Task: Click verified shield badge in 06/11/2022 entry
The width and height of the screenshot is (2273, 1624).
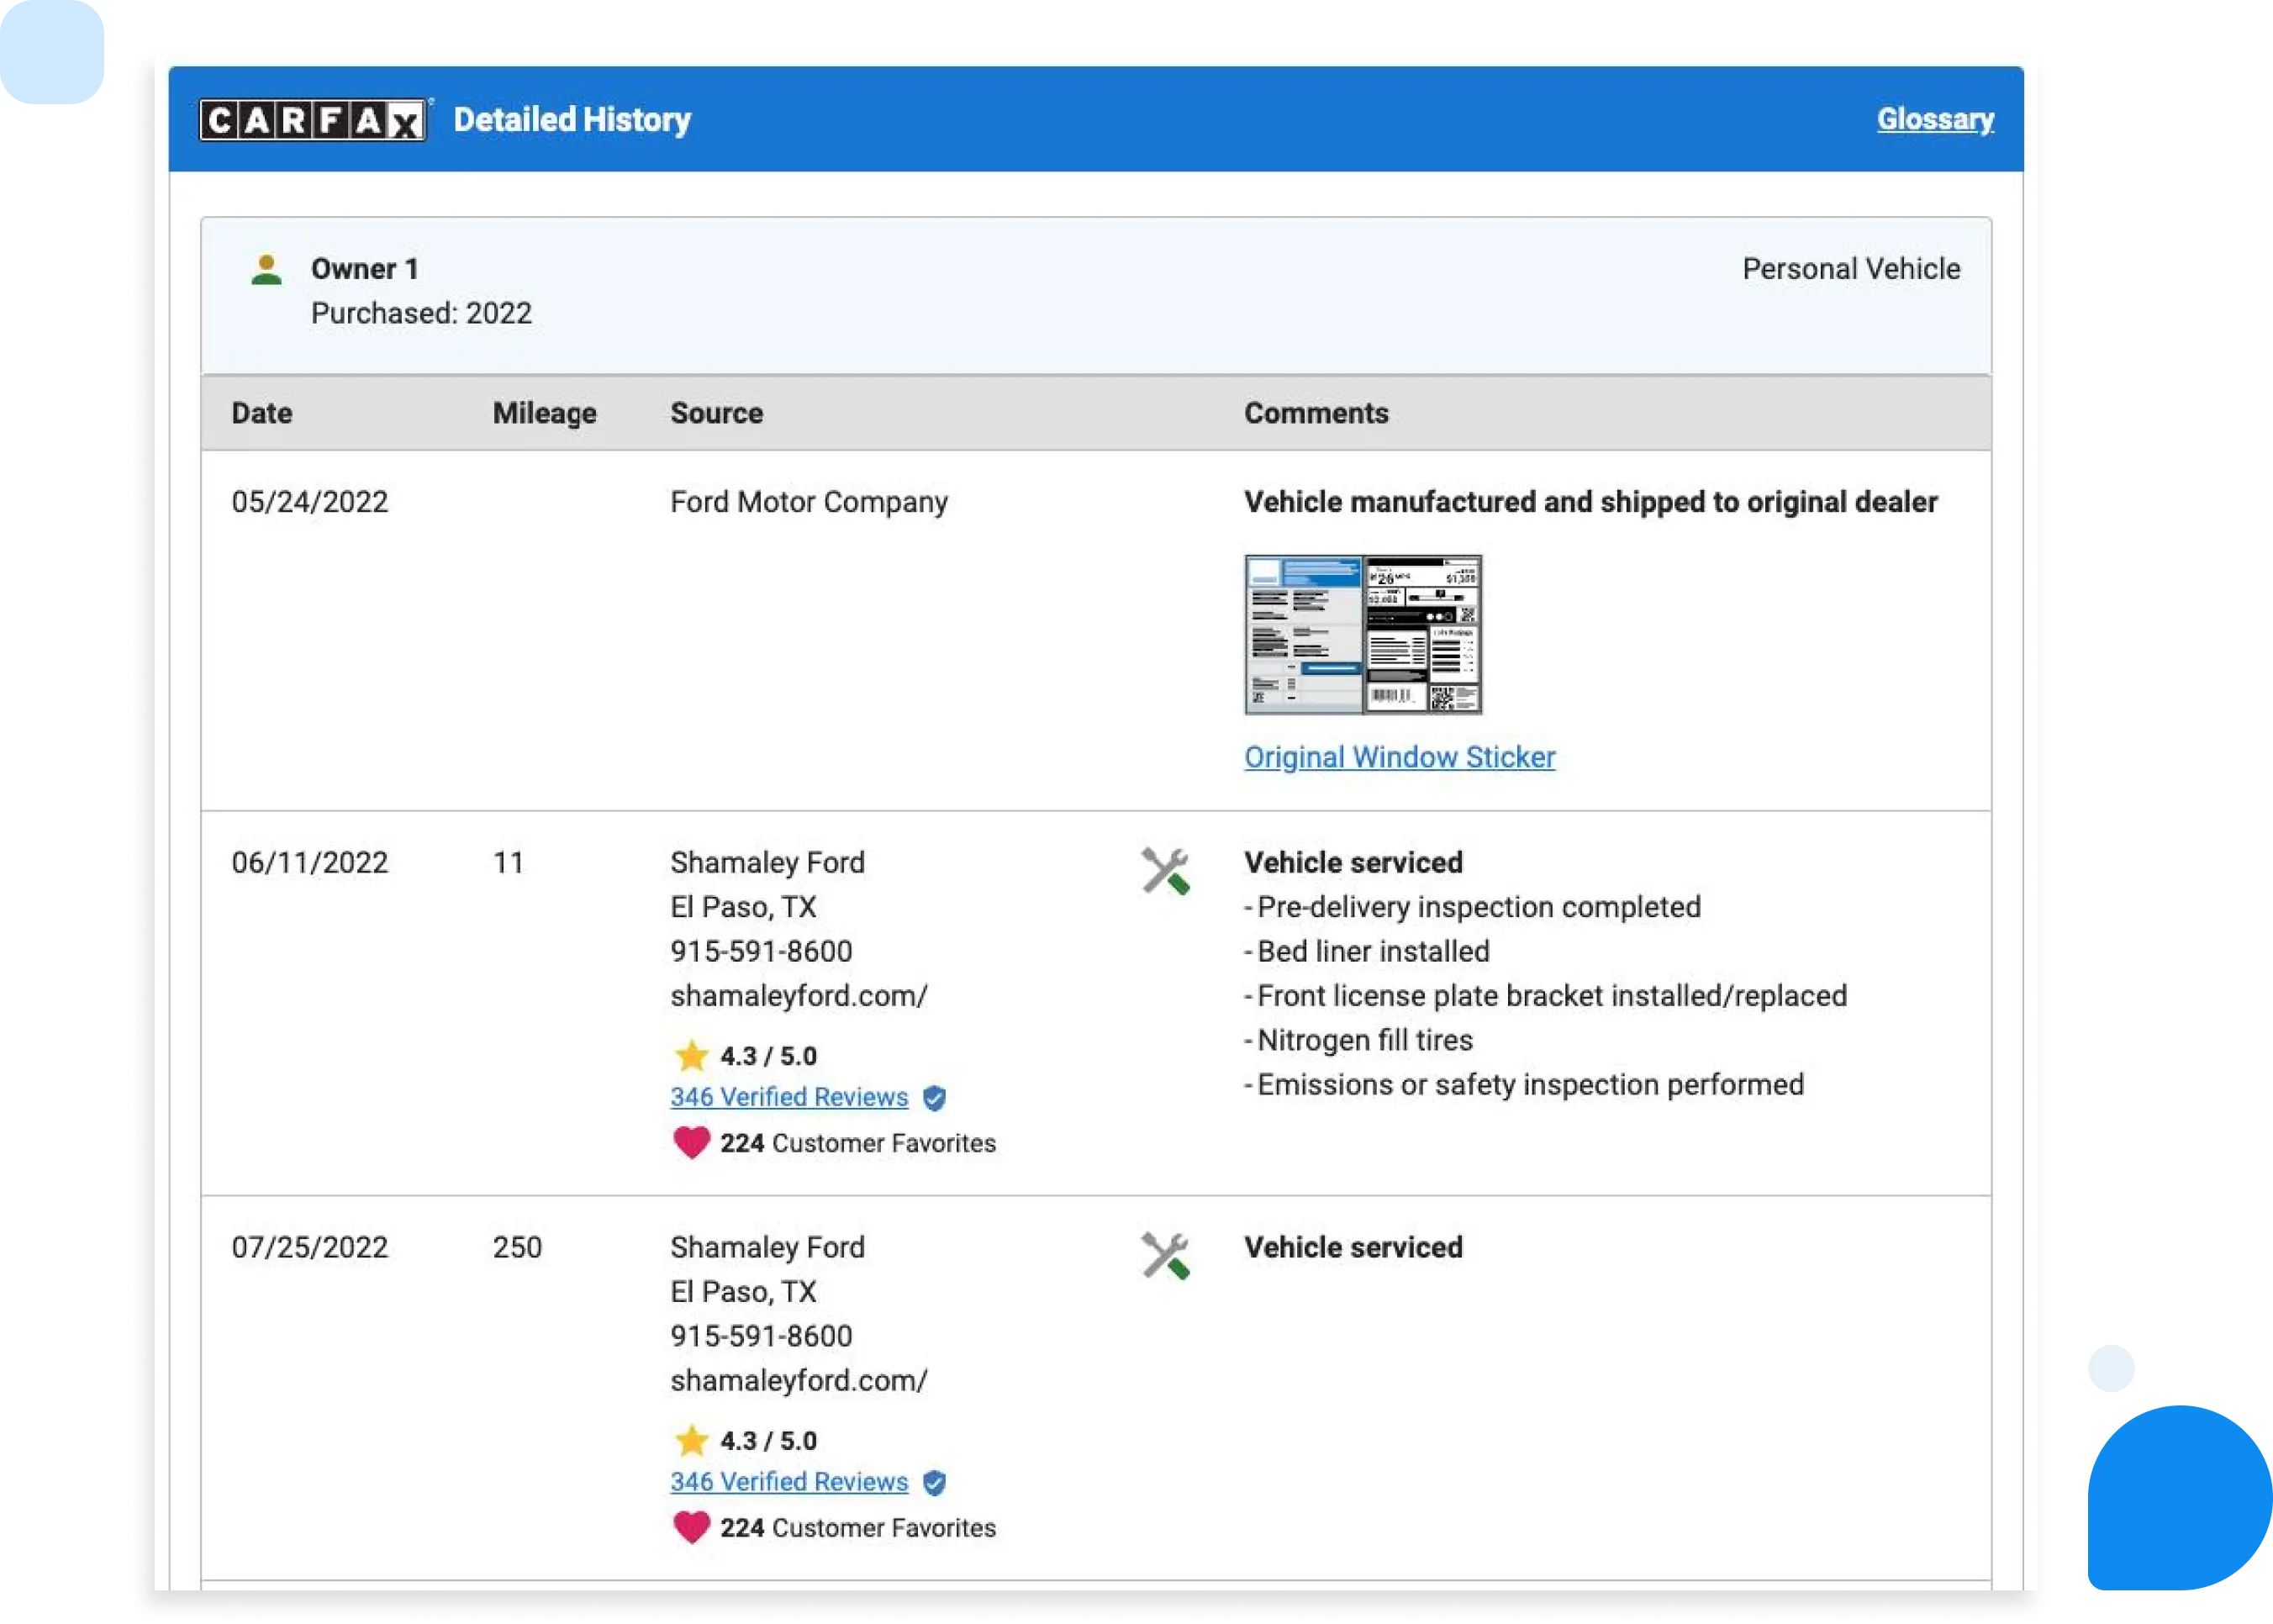Action: 934,1098
